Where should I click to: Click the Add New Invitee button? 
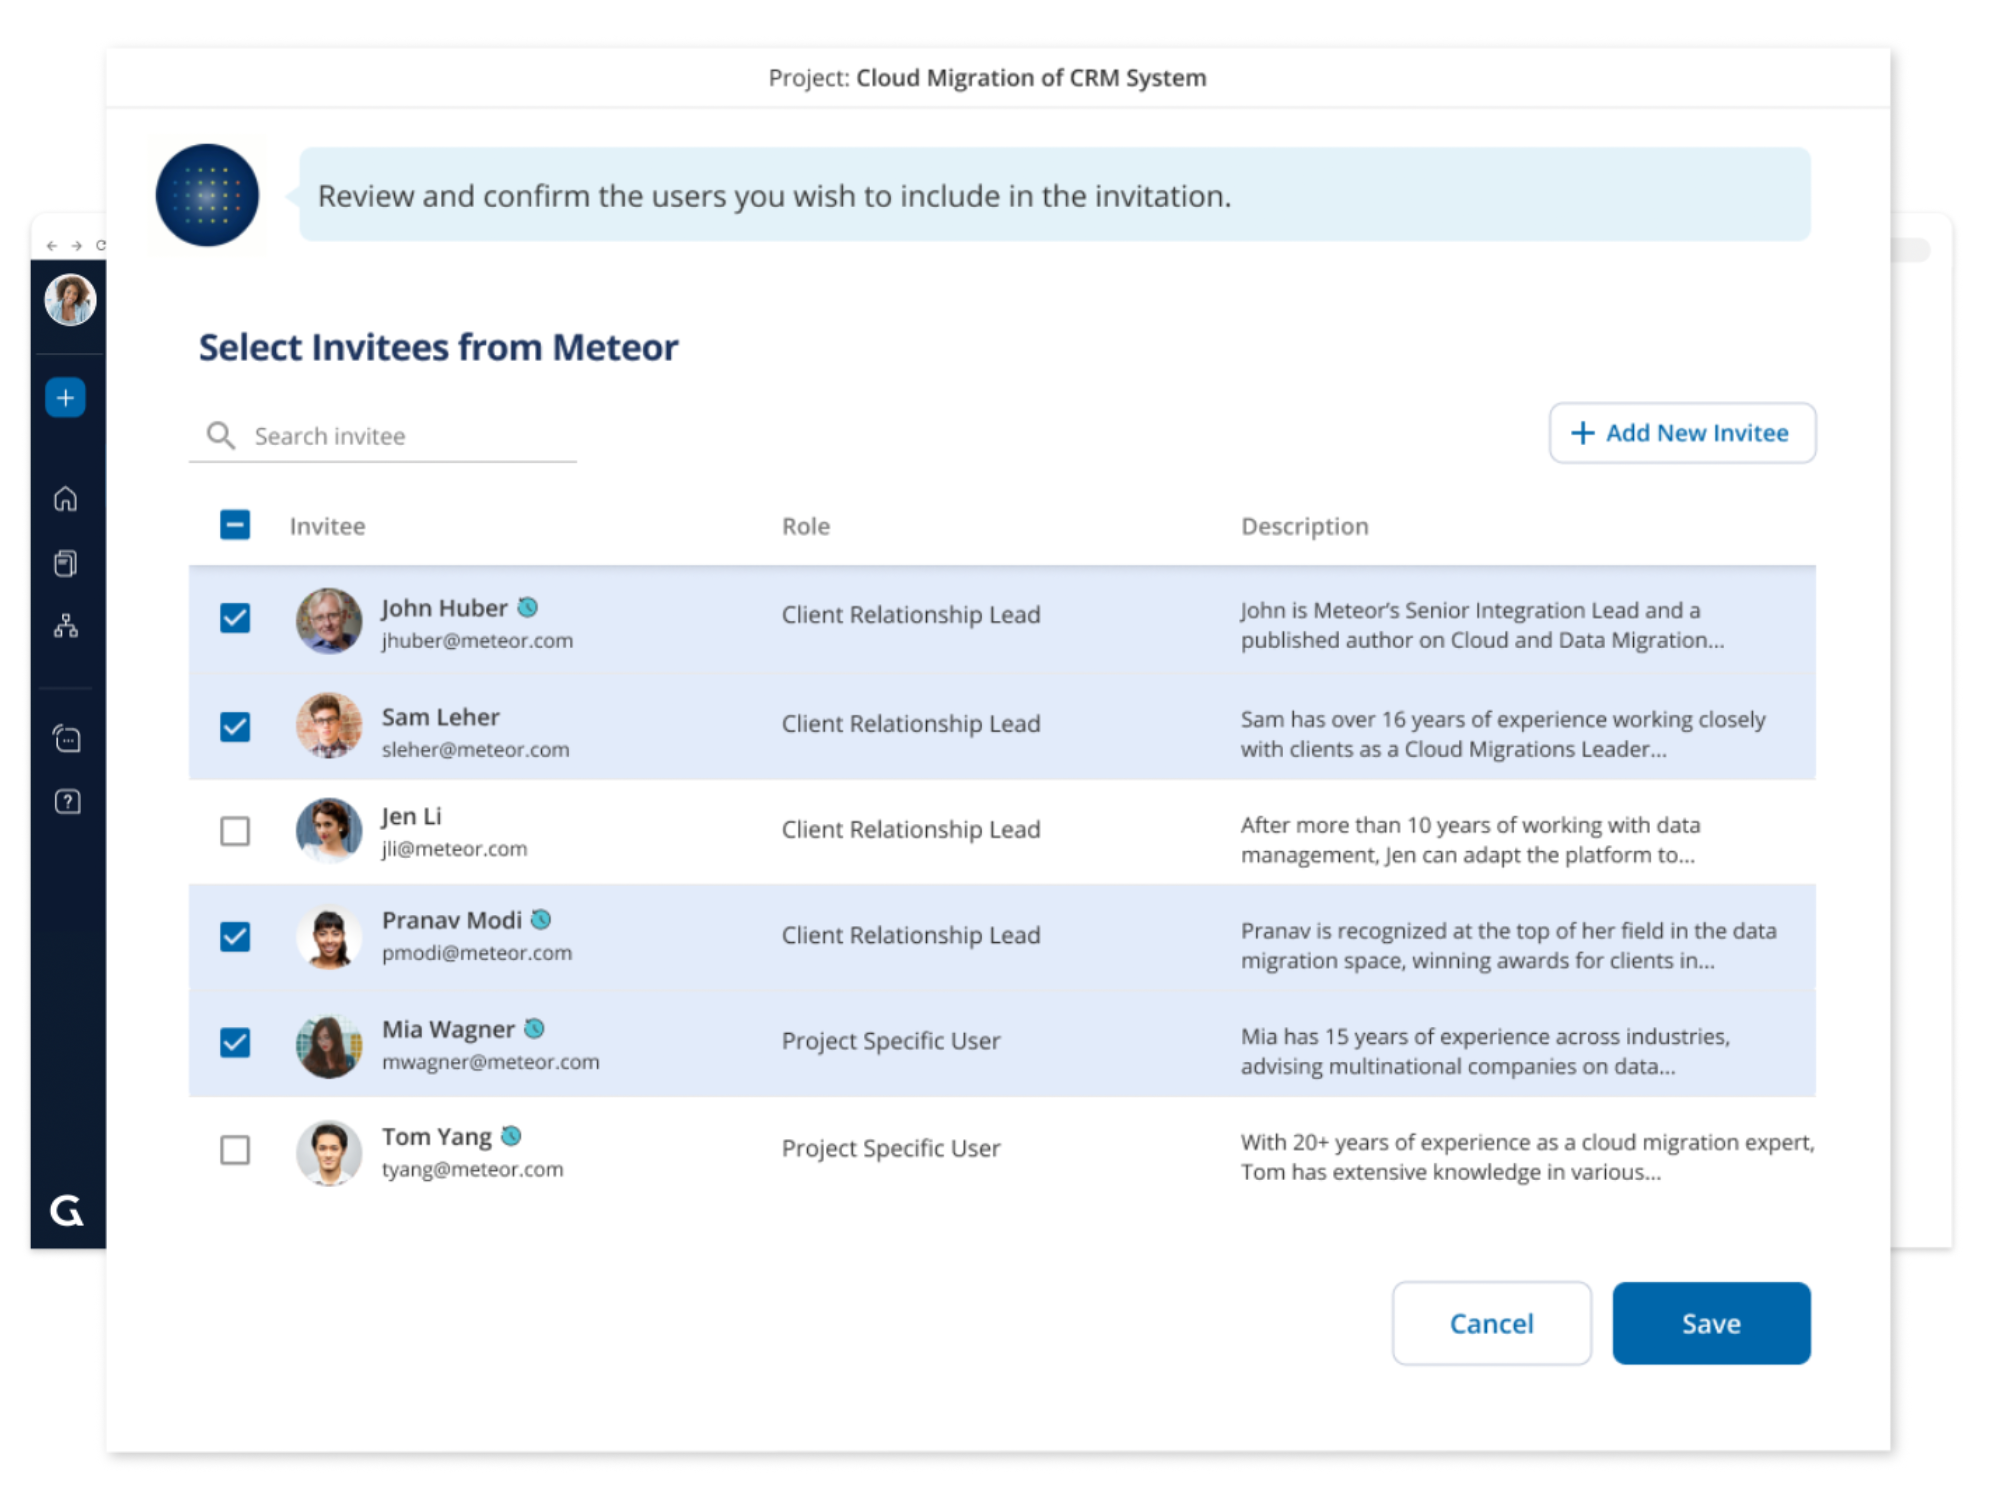[x=1682, y=433]
